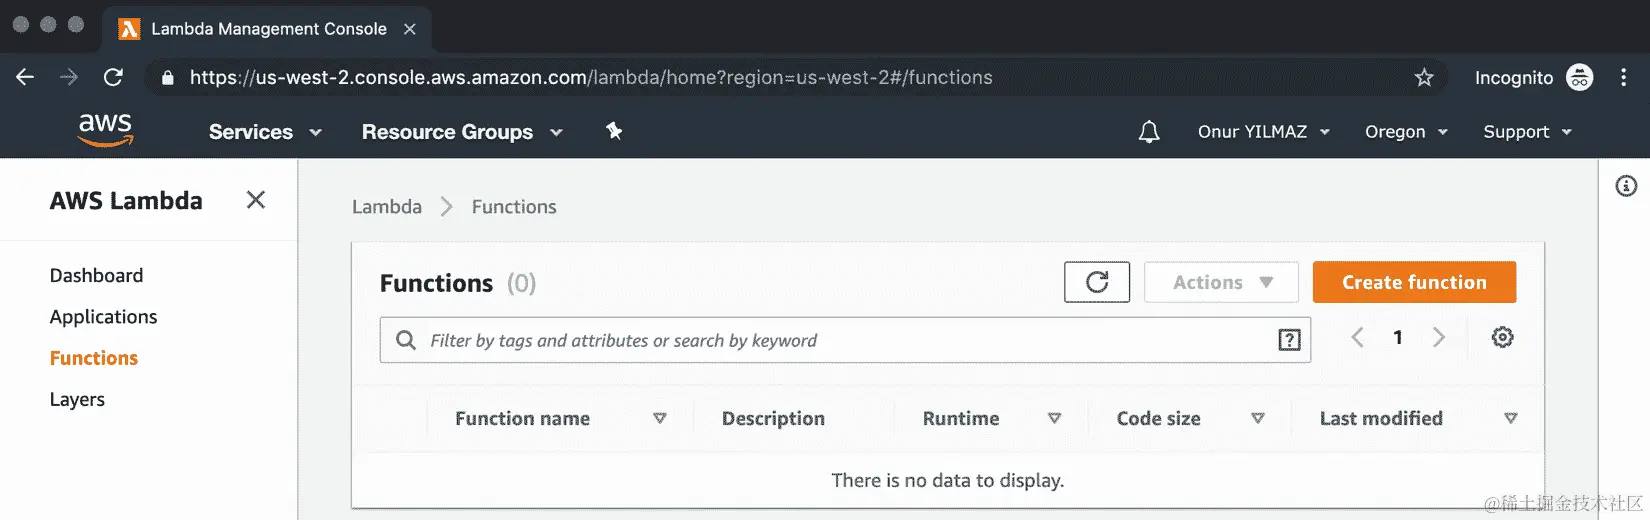Open table preferences gear icon
This screenshot has height=520, width=1650.
point(1502,338)
